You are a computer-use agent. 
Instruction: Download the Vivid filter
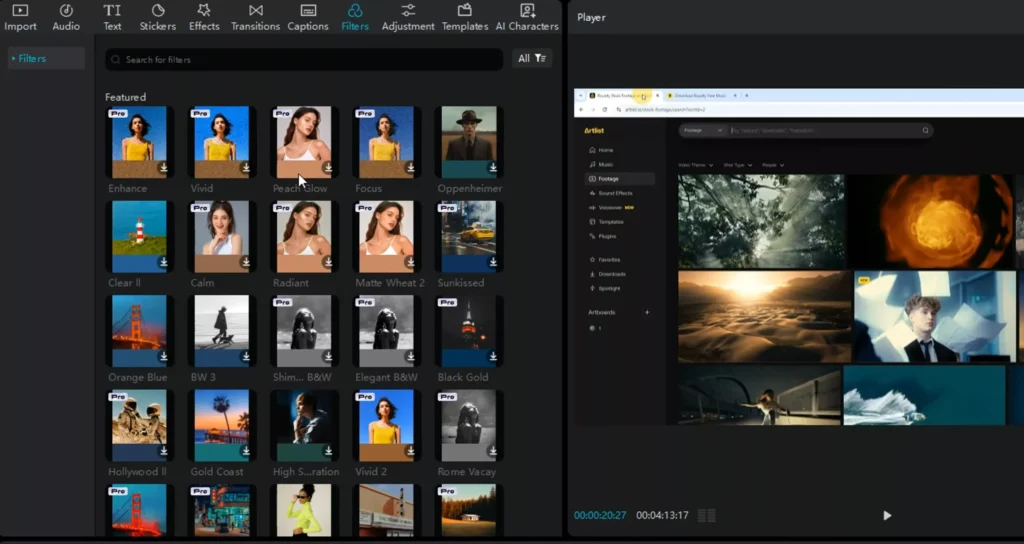tap(246, 168)
